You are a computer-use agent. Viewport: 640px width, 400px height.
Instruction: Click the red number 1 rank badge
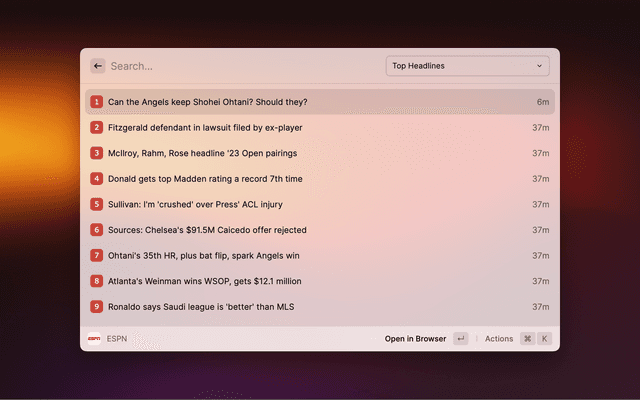click(x=97, y=102)
